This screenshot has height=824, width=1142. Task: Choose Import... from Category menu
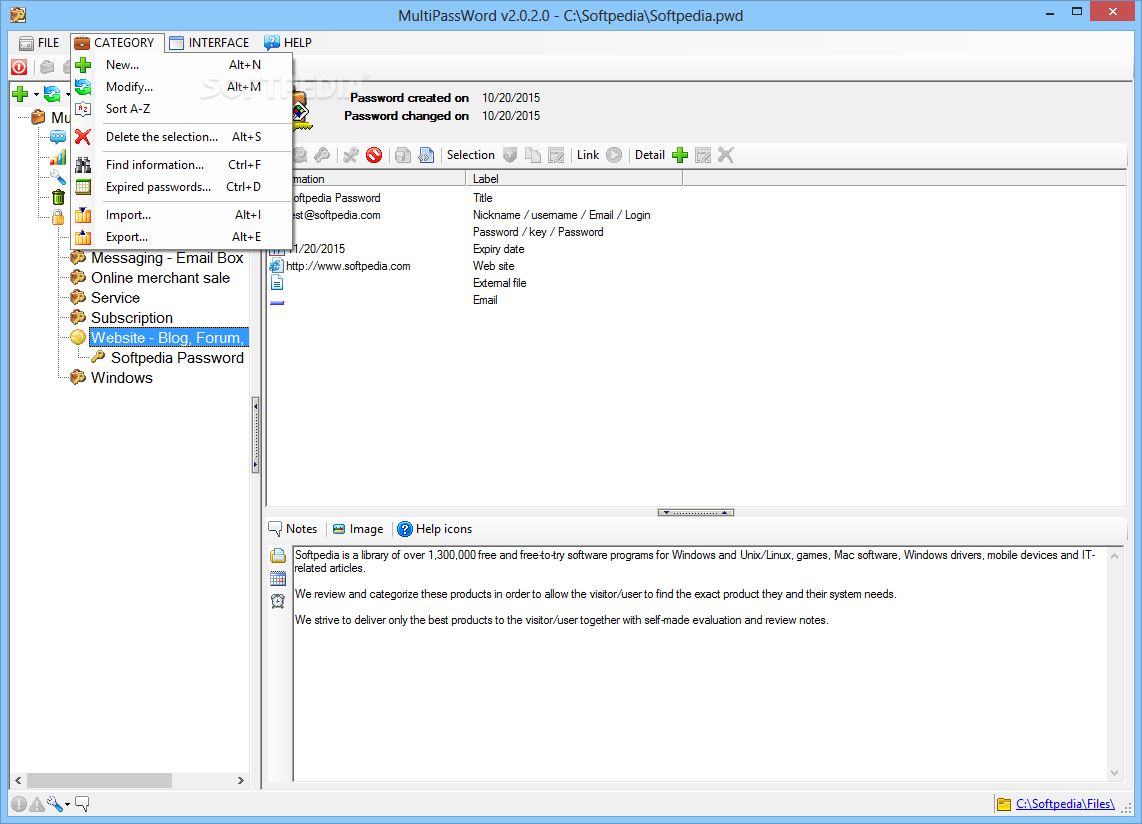(182, 215)
